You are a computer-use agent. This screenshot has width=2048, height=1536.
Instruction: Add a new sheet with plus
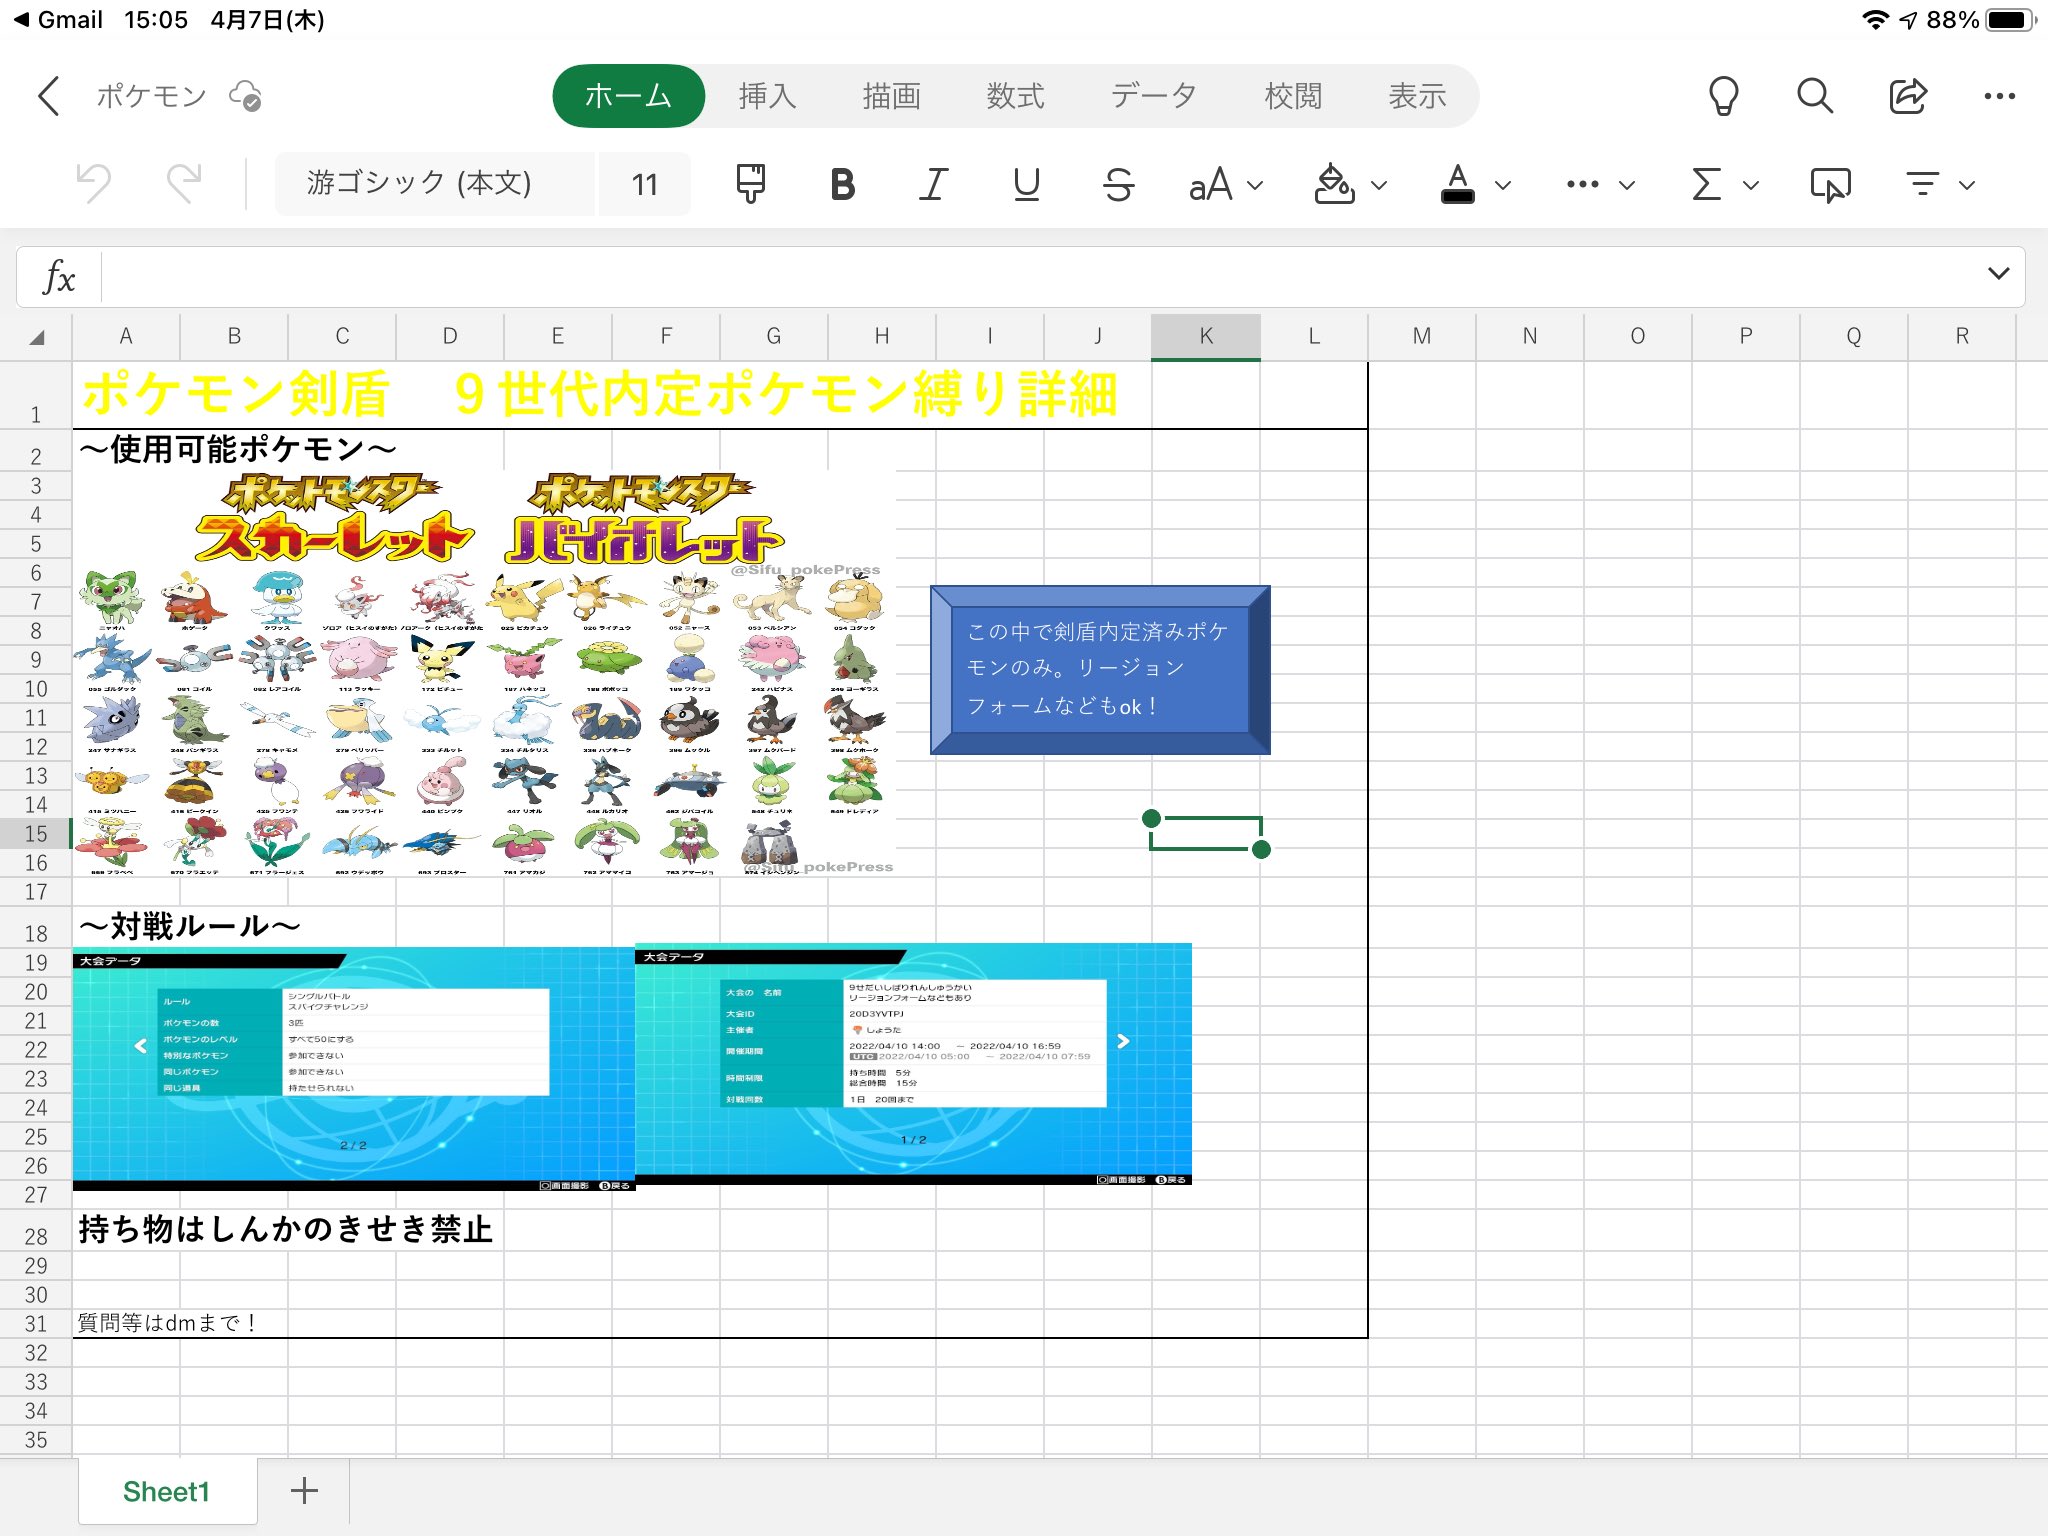(x=304, y=1491)
